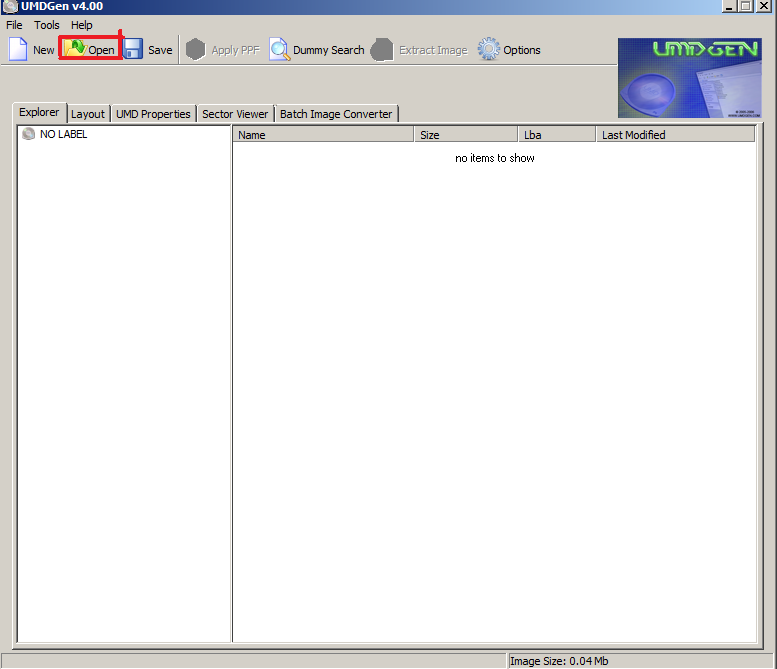Open Options via the gear icon
The width and height of the screenshot is (777, 669).
pyautogui.click(x=489, y=50)
